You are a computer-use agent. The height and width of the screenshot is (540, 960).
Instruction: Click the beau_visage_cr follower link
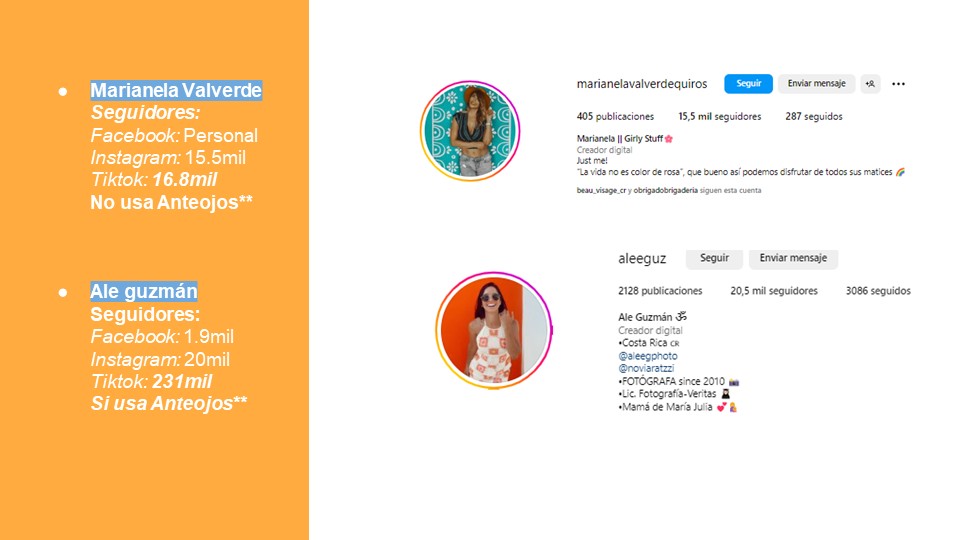(601, 190)
